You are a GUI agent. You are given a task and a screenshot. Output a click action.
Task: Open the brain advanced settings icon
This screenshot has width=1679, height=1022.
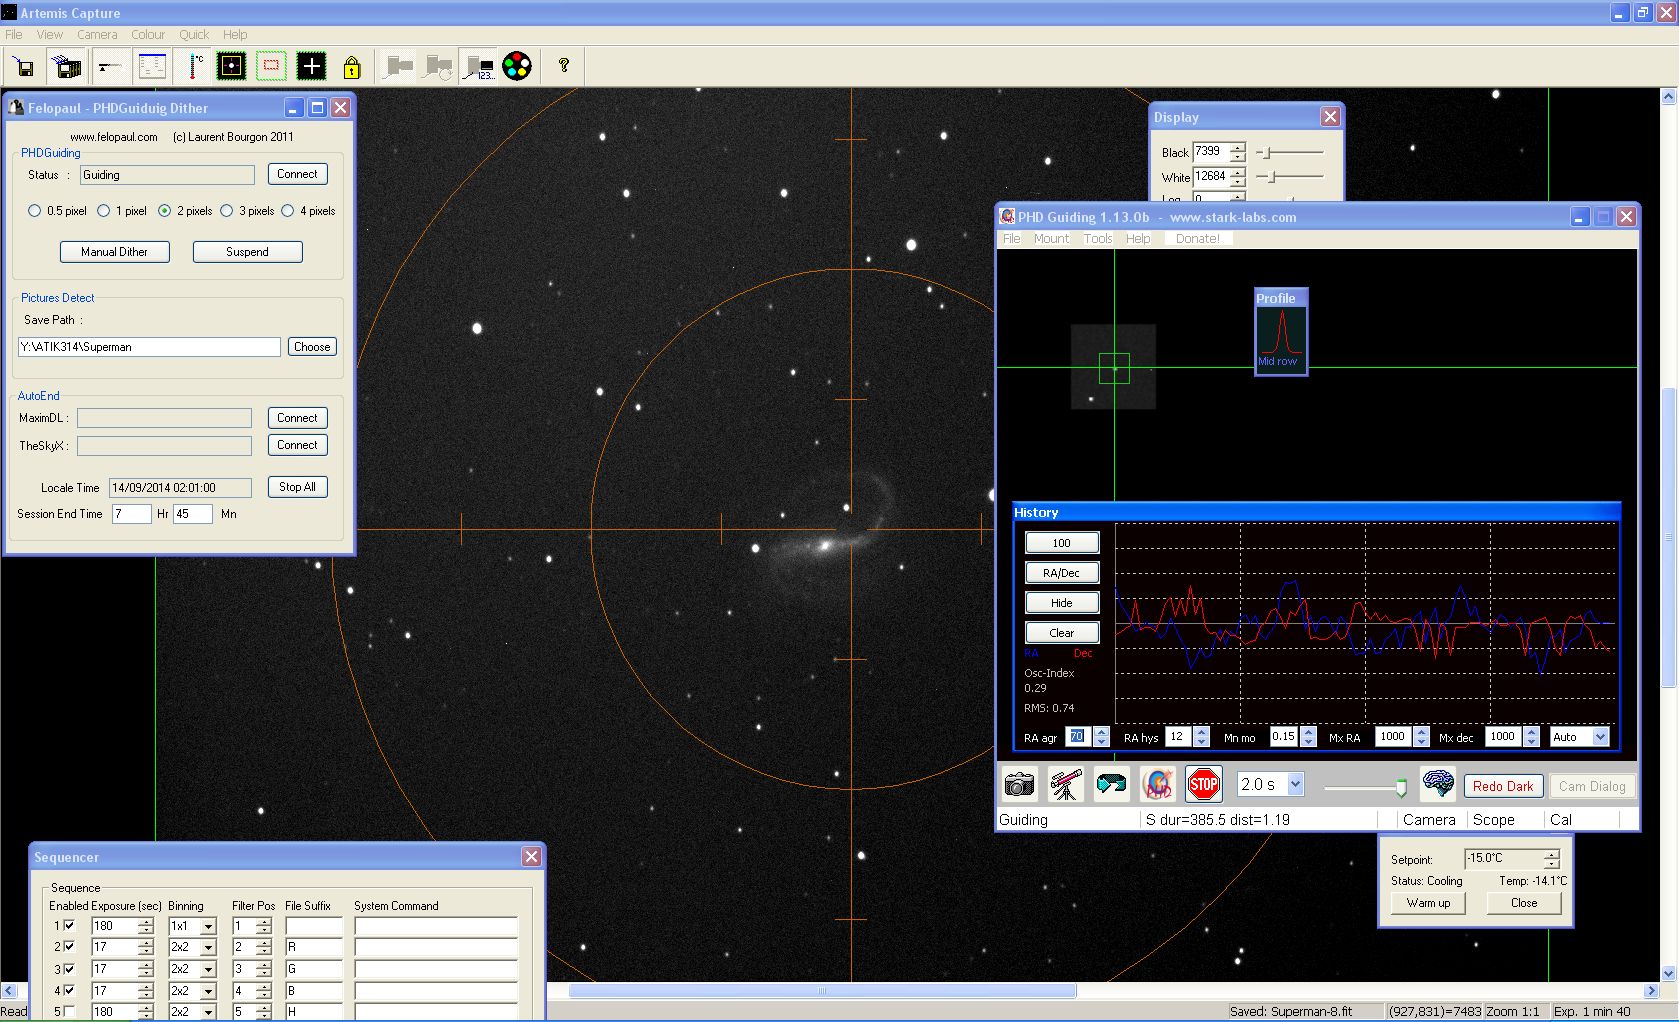click(x=1438, y=785)
